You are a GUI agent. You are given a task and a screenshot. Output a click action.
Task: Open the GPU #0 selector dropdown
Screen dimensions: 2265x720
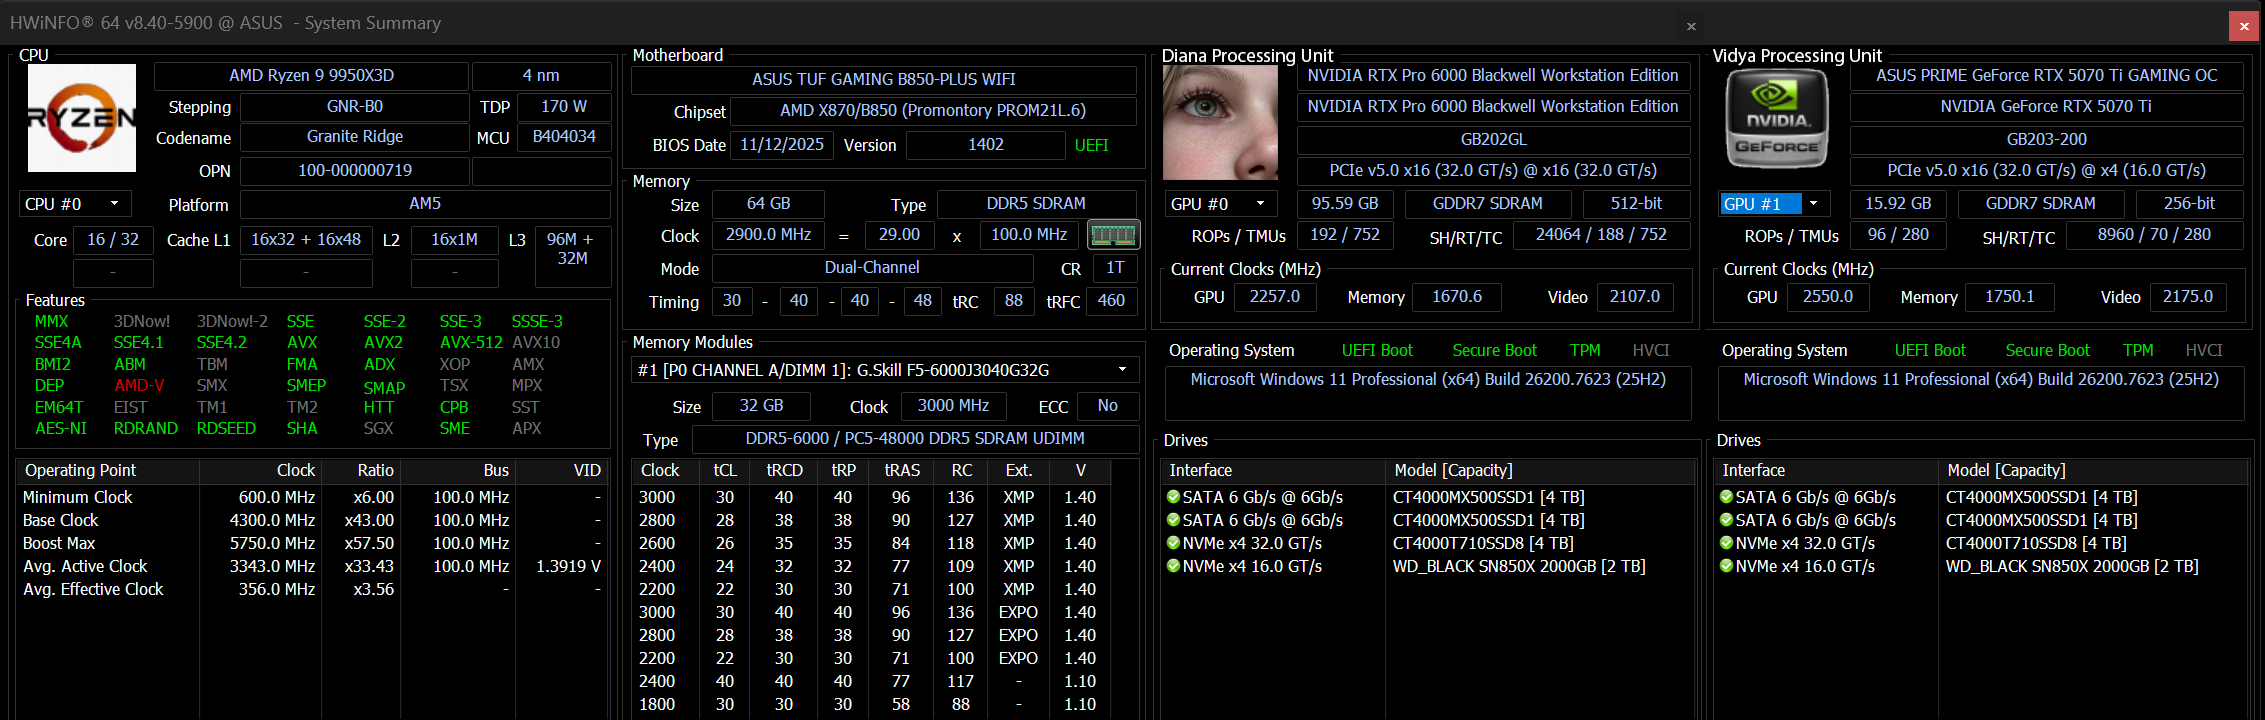tap(1221, 204)
